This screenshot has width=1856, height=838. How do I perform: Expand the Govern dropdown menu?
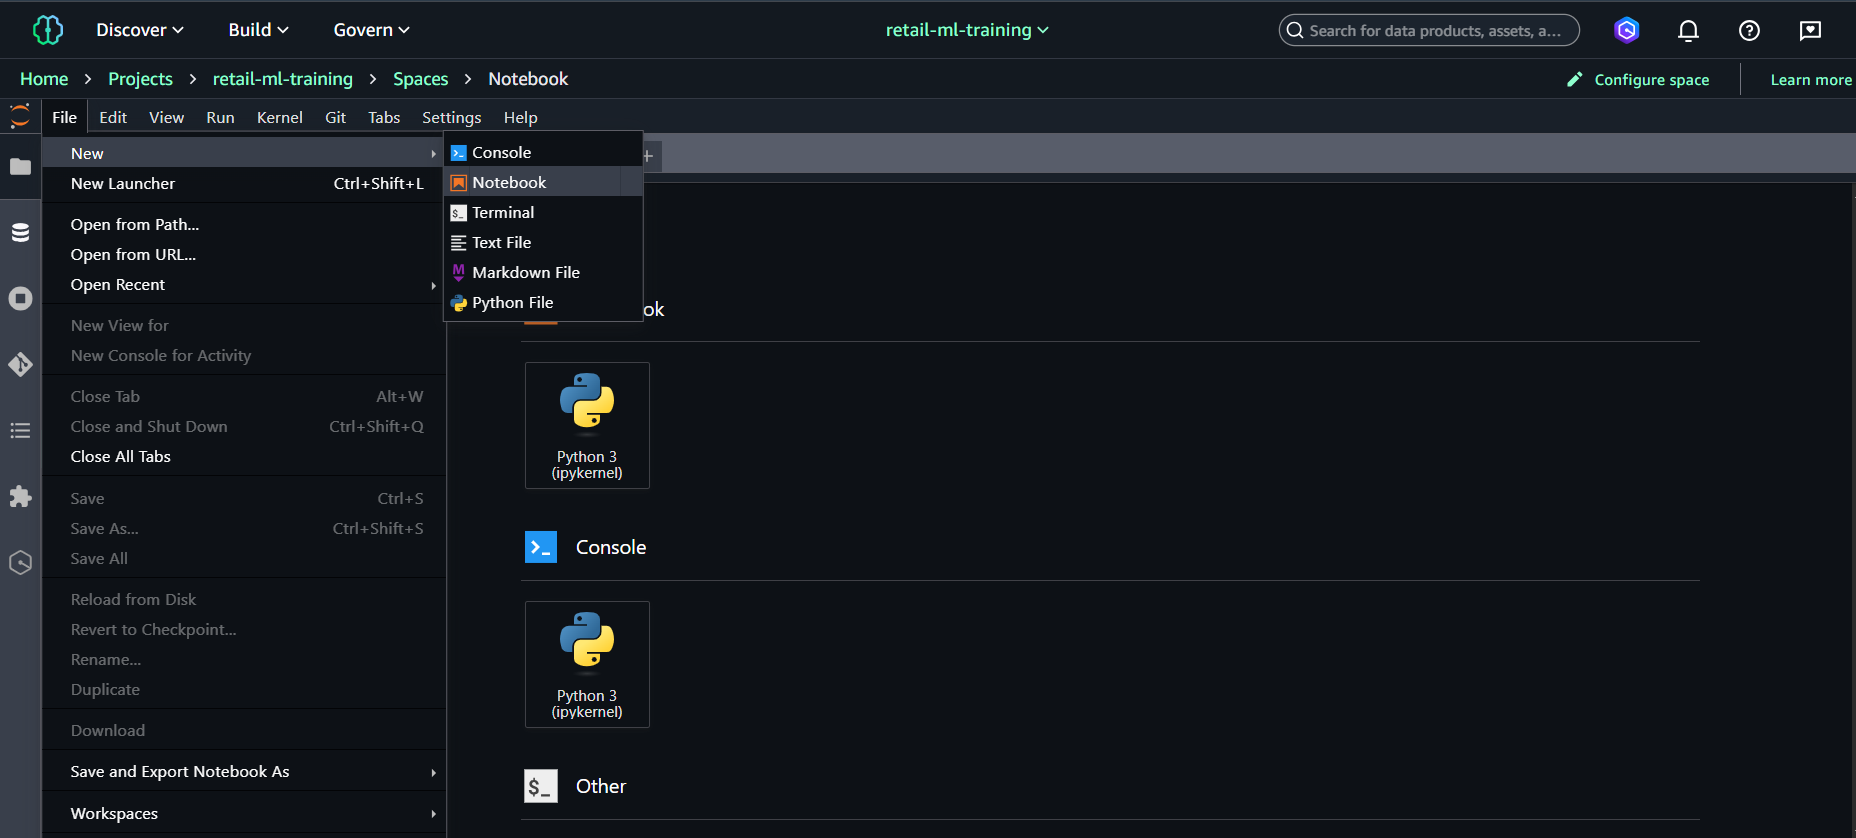371,30
